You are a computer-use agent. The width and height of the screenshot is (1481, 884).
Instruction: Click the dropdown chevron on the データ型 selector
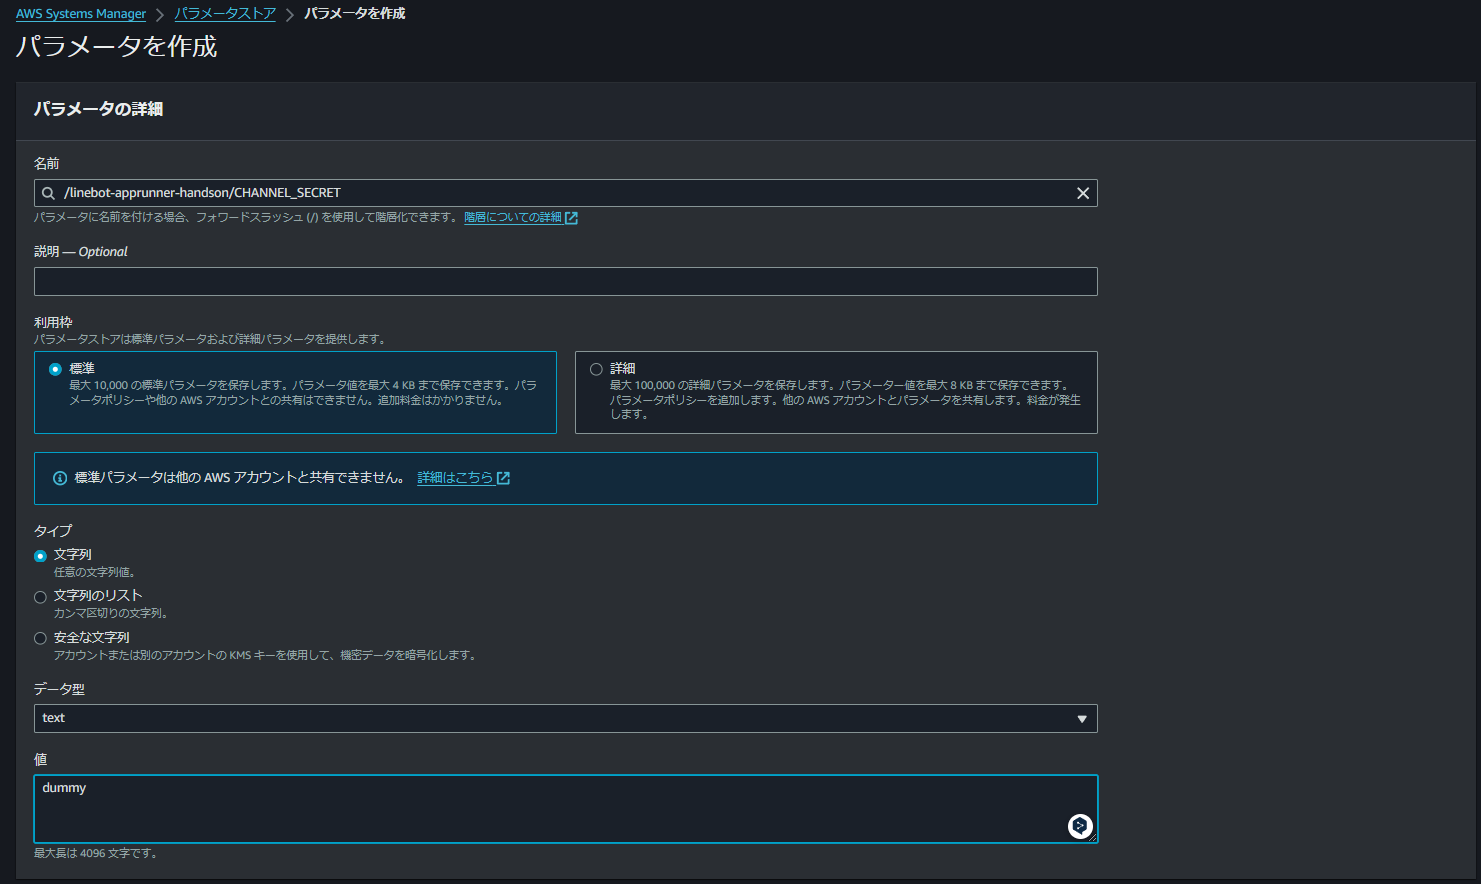[1081, 718]
